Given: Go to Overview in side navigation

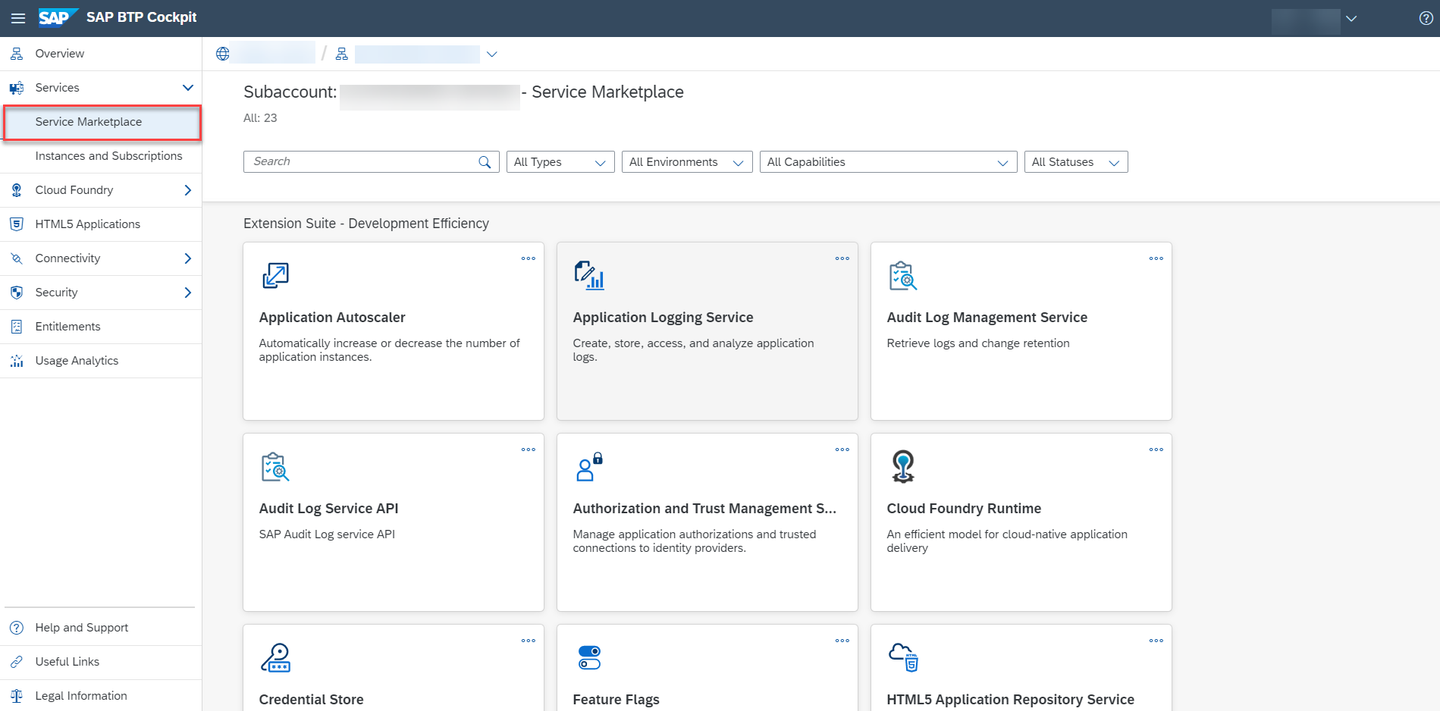Looking at the screenshot, I should tap(100, 54).
